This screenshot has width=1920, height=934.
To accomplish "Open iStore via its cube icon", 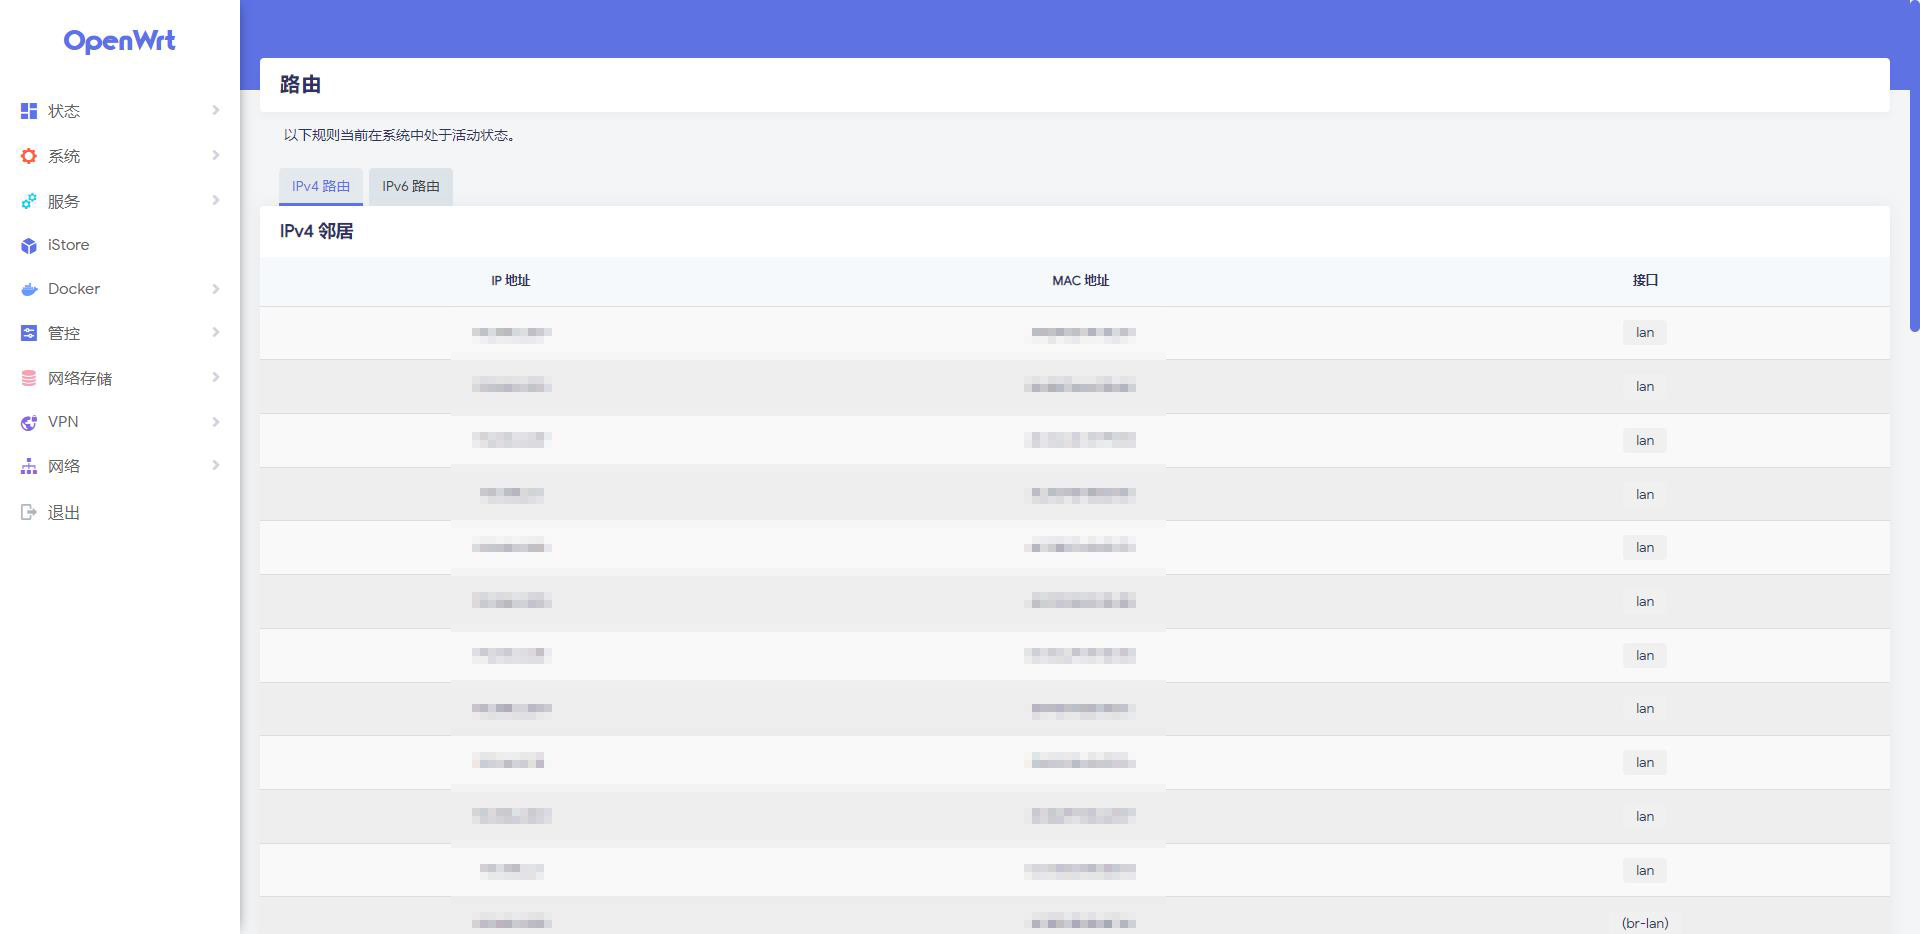I will 29,245.
